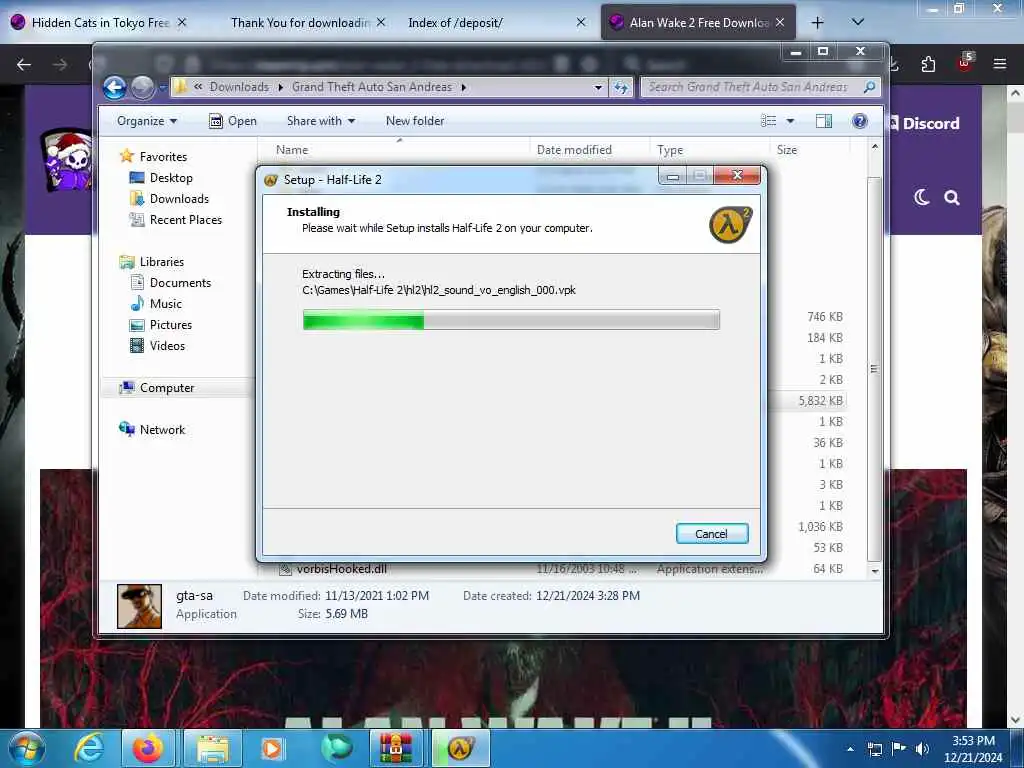The height and width of the screenshot is (768, 1024).
Task: Open the Share with menu
Action: coord(321,121)
